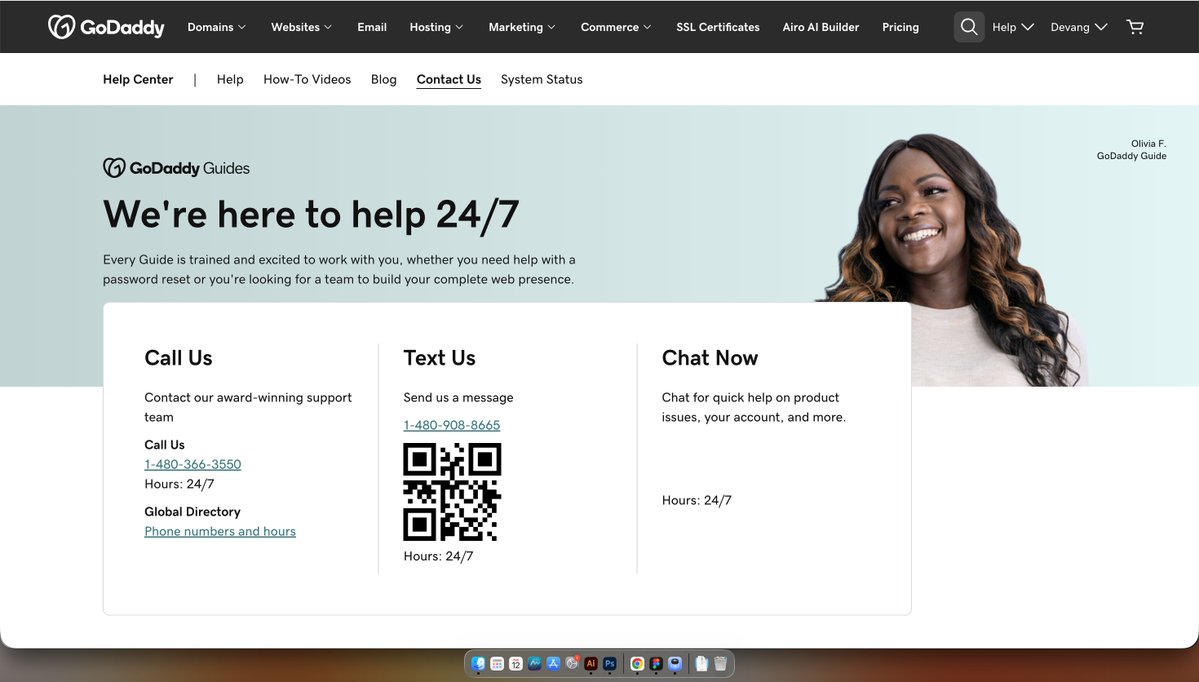Launch Adobe Illustrator from the dock

pos(591,664)
